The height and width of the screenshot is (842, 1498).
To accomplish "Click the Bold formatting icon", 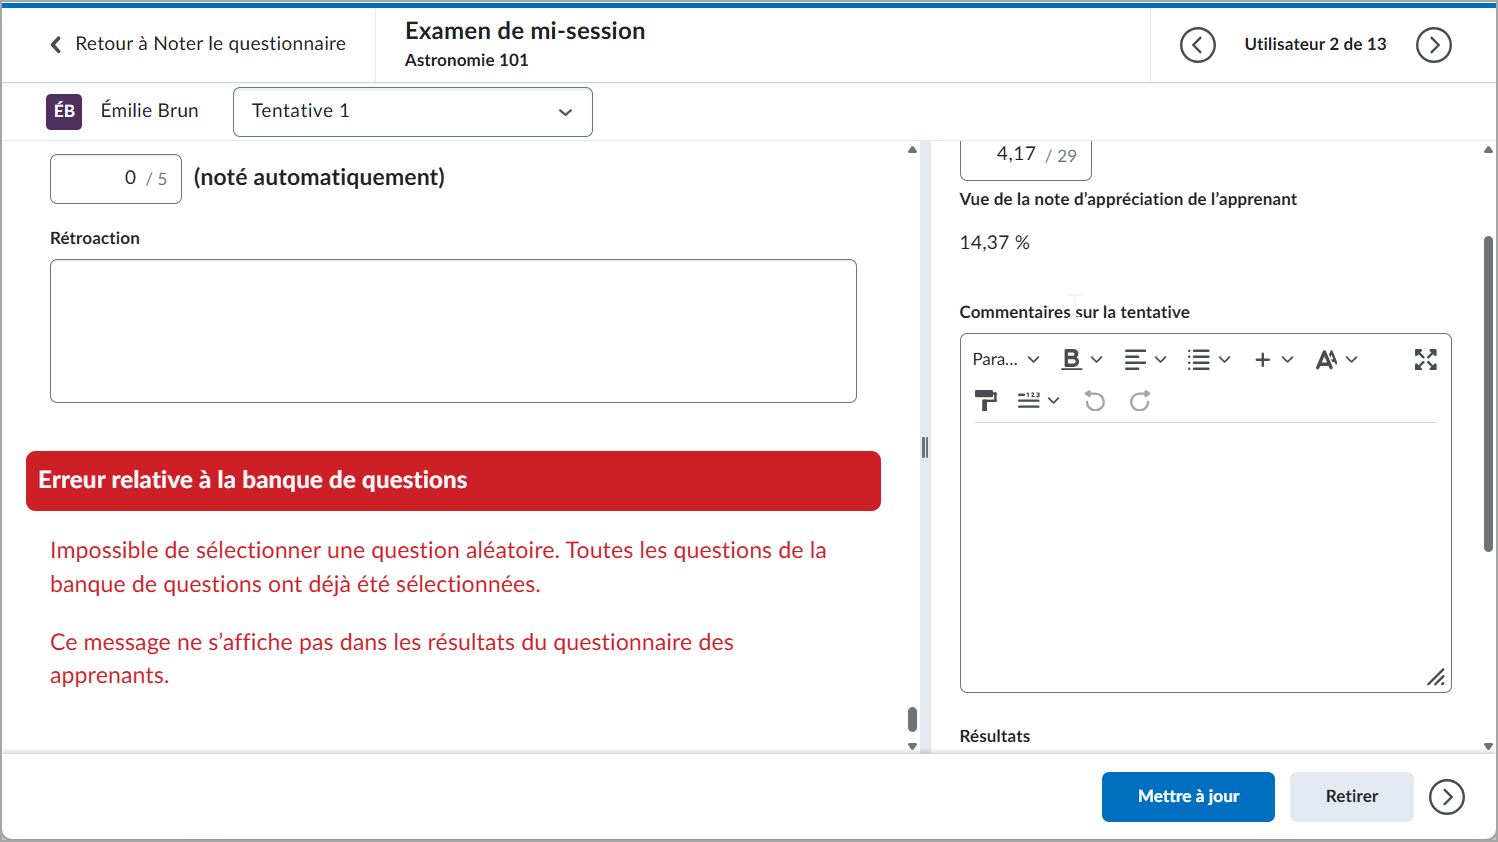I will pos(1072,359).
